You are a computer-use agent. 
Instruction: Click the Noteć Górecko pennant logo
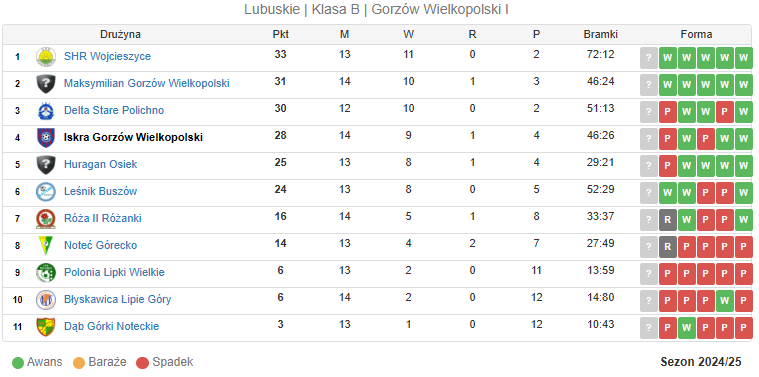tap(46, 246)
